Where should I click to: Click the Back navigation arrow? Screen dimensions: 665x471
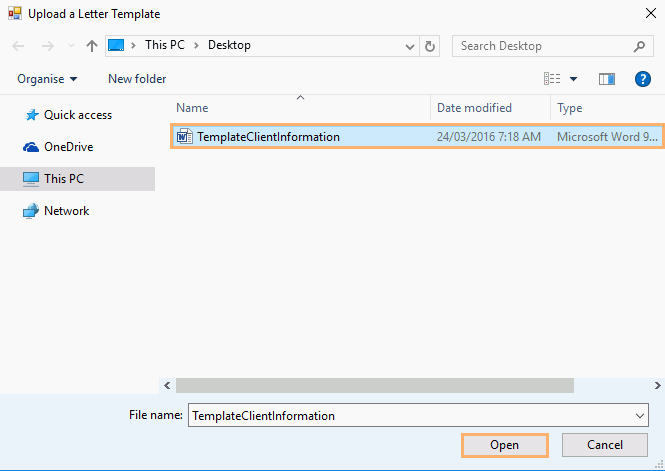[19, 46]
